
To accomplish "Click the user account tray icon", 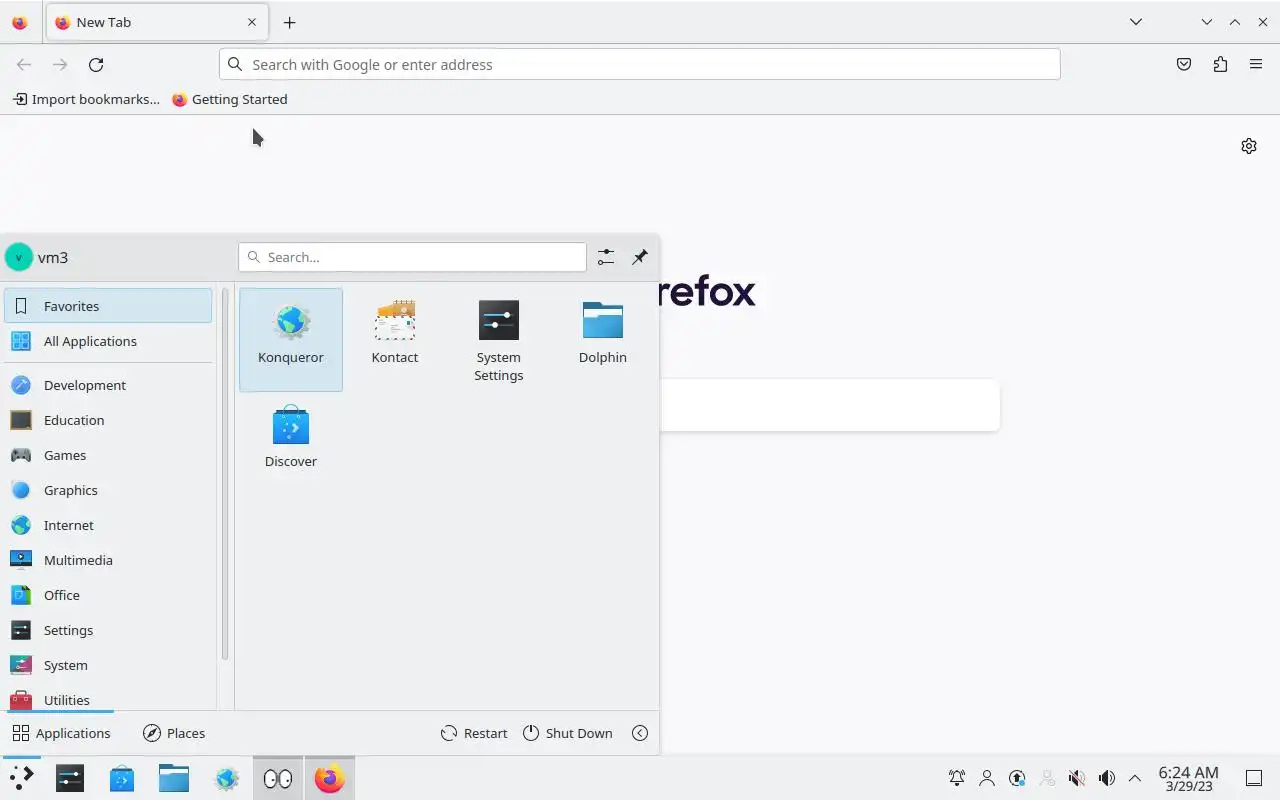I will pyautogui.click(x=987, y=778).
